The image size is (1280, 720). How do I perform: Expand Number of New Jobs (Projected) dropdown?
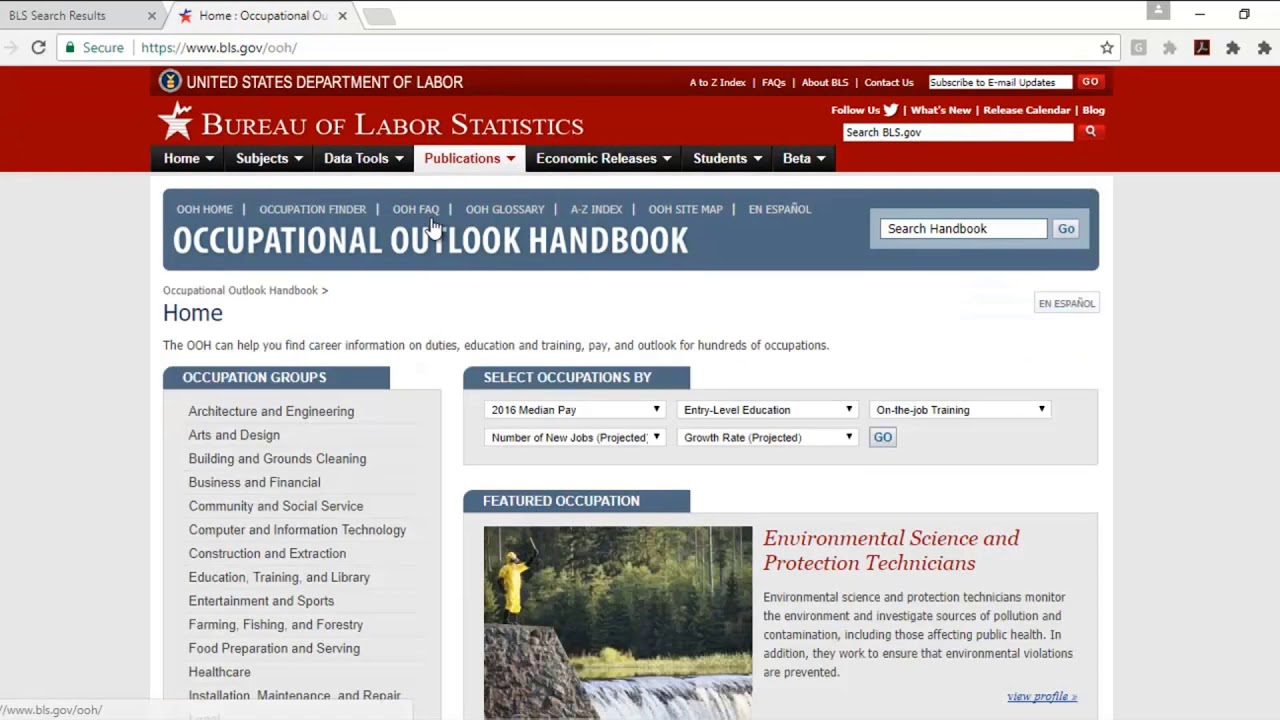575,437
